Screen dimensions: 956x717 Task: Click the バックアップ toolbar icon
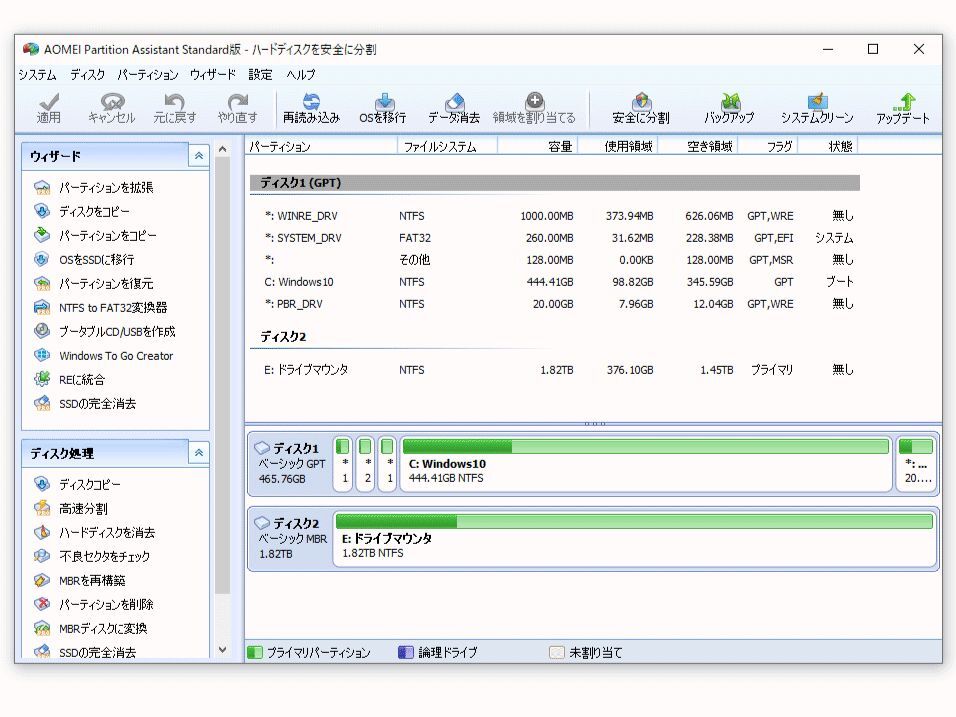(729, 109)
